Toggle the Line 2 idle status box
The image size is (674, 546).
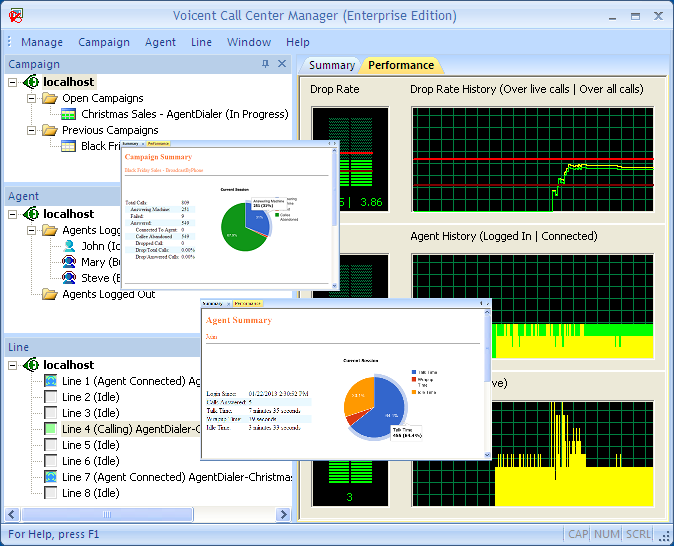click(x=50, y=397)
